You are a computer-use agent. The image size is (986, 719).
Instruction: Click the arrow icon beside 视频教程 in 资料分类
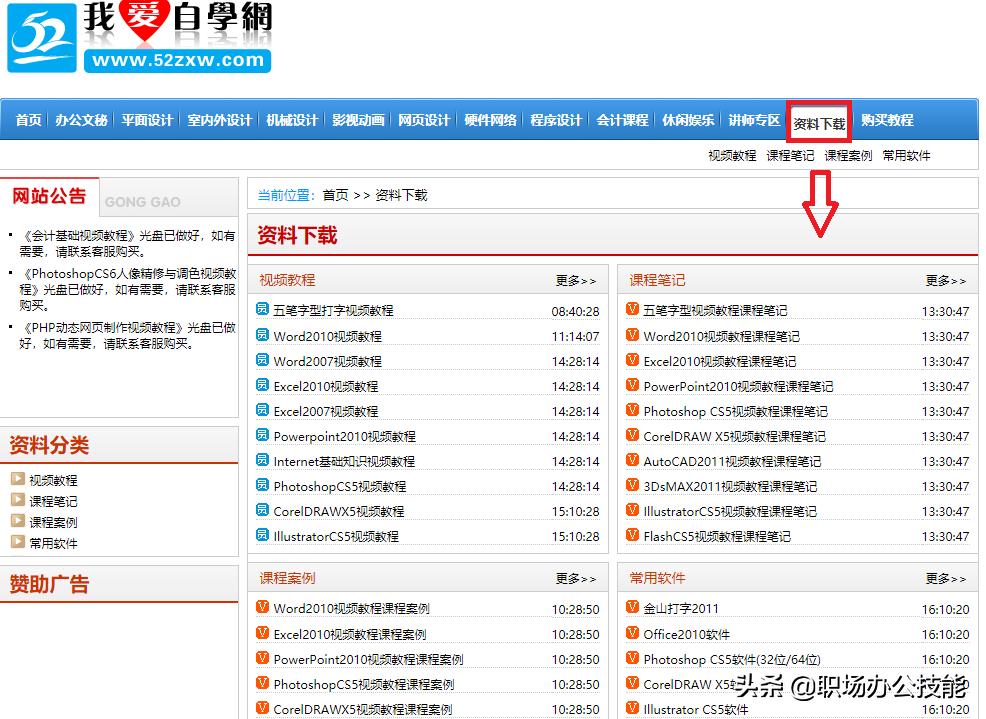point(18,479)
